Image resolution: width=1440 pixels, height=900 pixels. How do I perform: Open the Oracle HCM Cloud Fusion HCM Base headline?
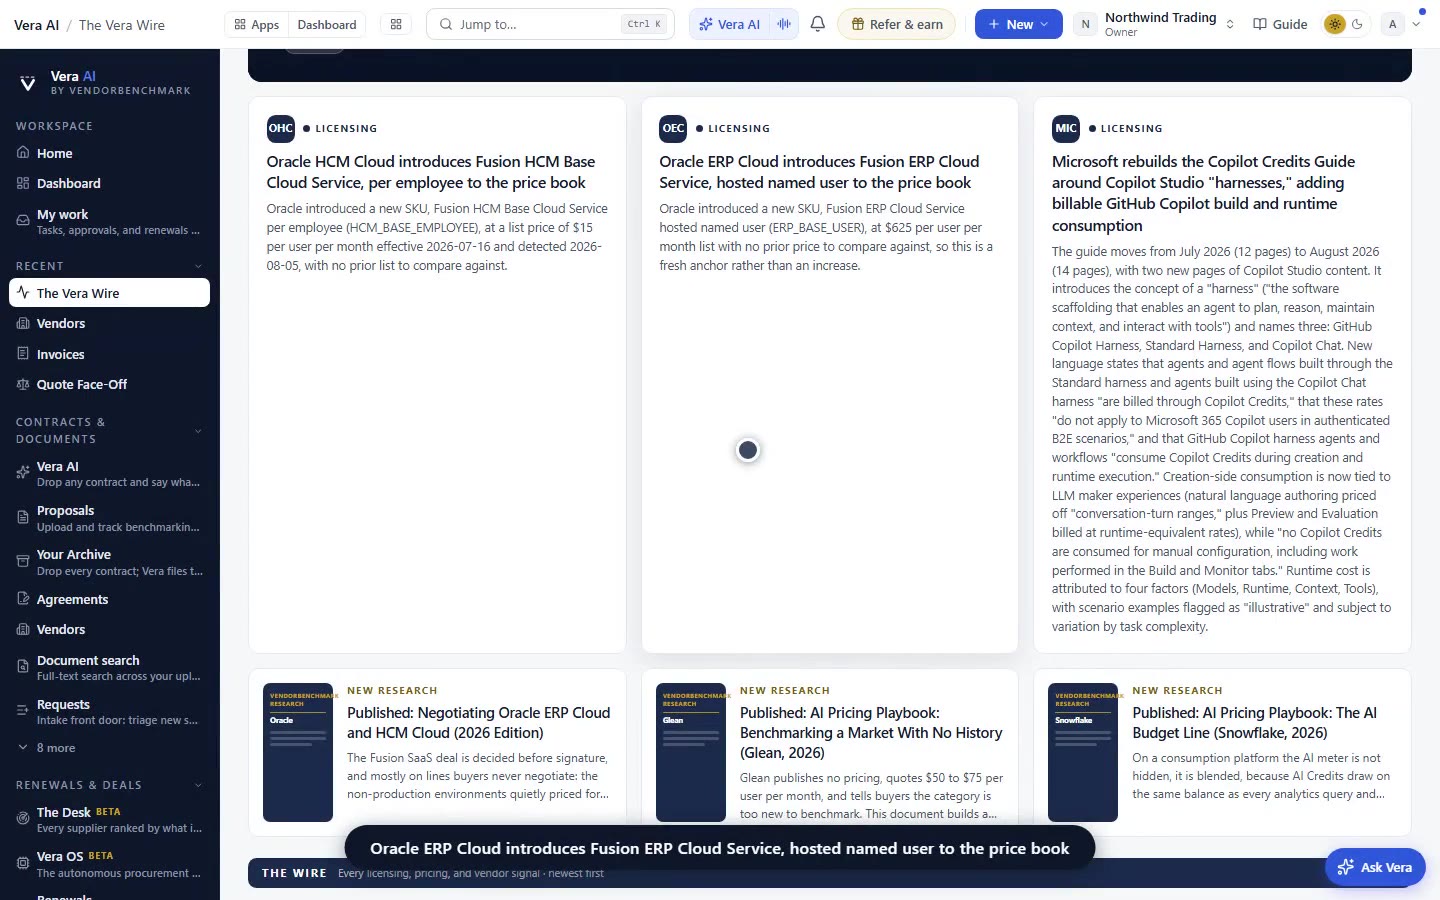pyautogui.click(x=431, y=172)
